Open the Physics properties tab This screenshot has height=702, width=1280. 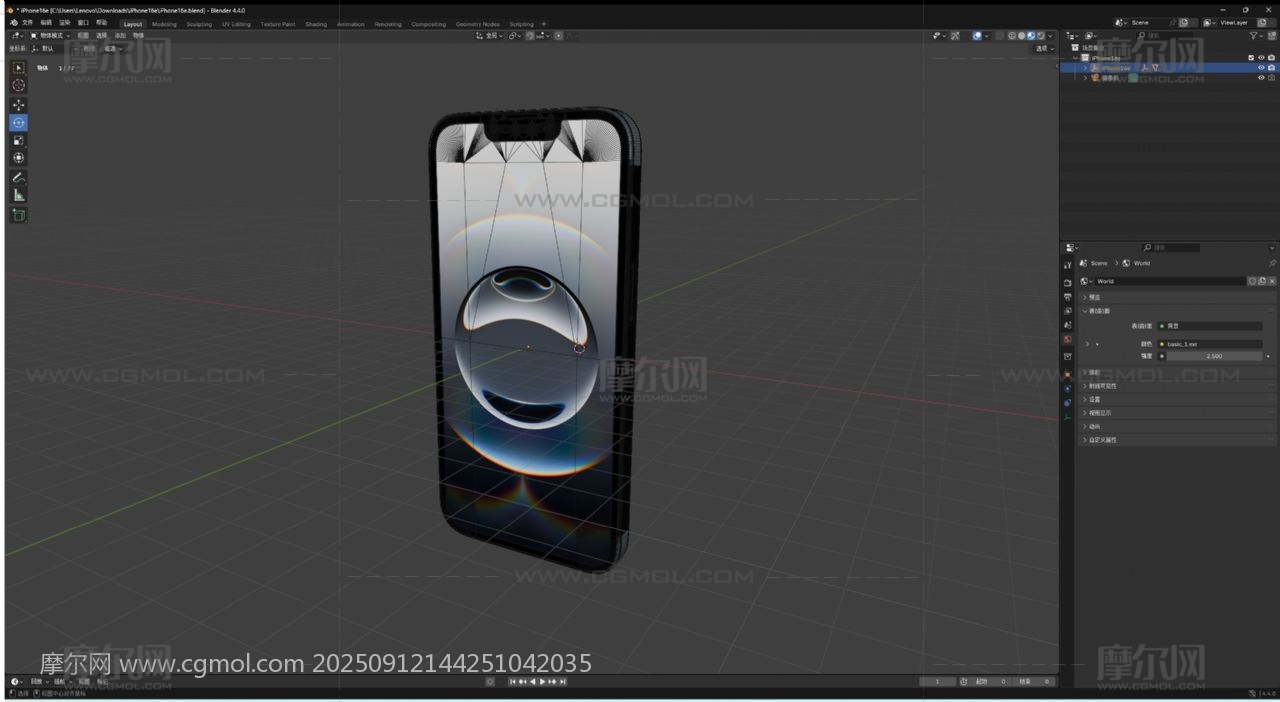(1068, 389)
